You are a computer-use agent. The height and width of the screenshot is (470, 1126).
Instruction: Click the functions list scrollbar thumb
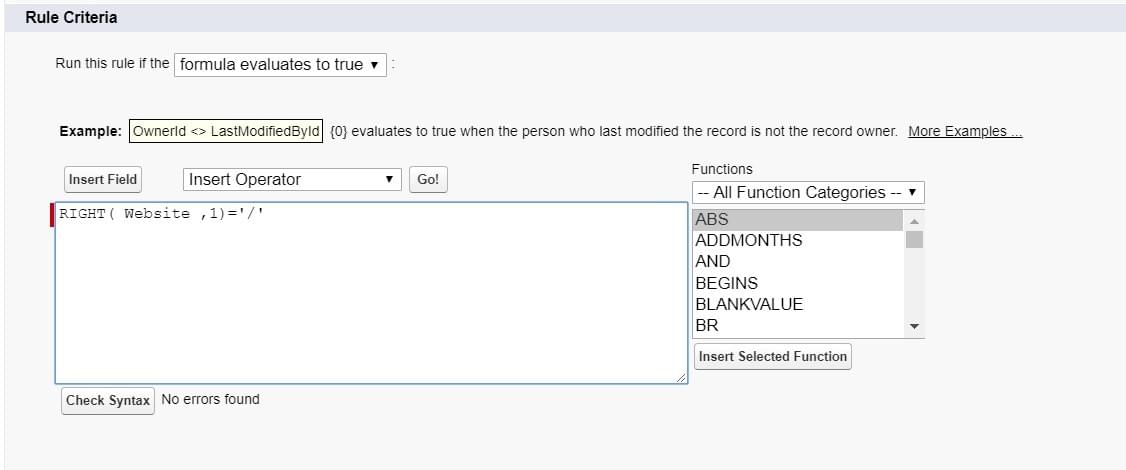click(914, 239)
